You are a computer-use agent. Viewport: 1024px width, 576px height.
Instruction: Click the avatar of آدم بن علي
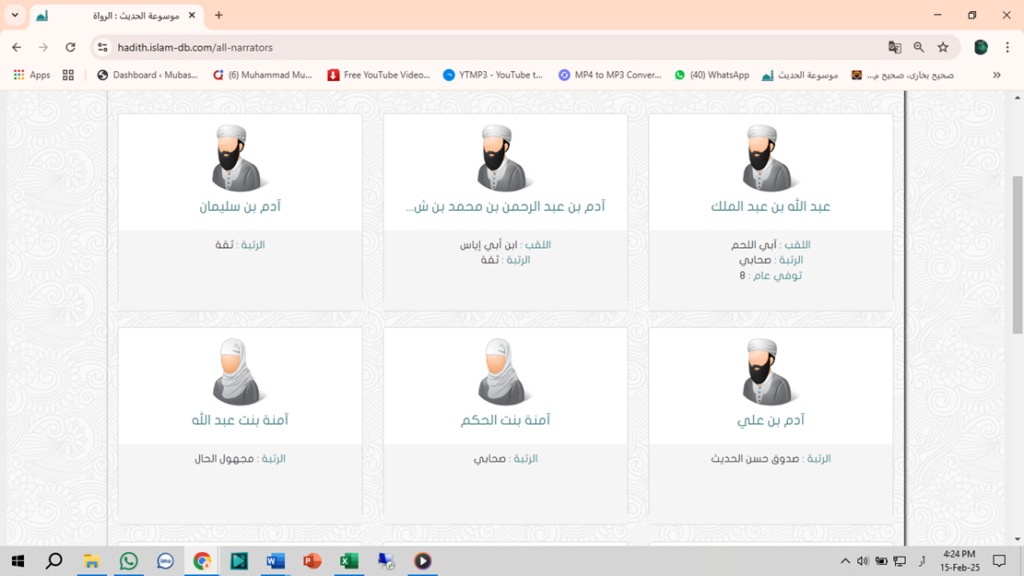click(768, 372)
